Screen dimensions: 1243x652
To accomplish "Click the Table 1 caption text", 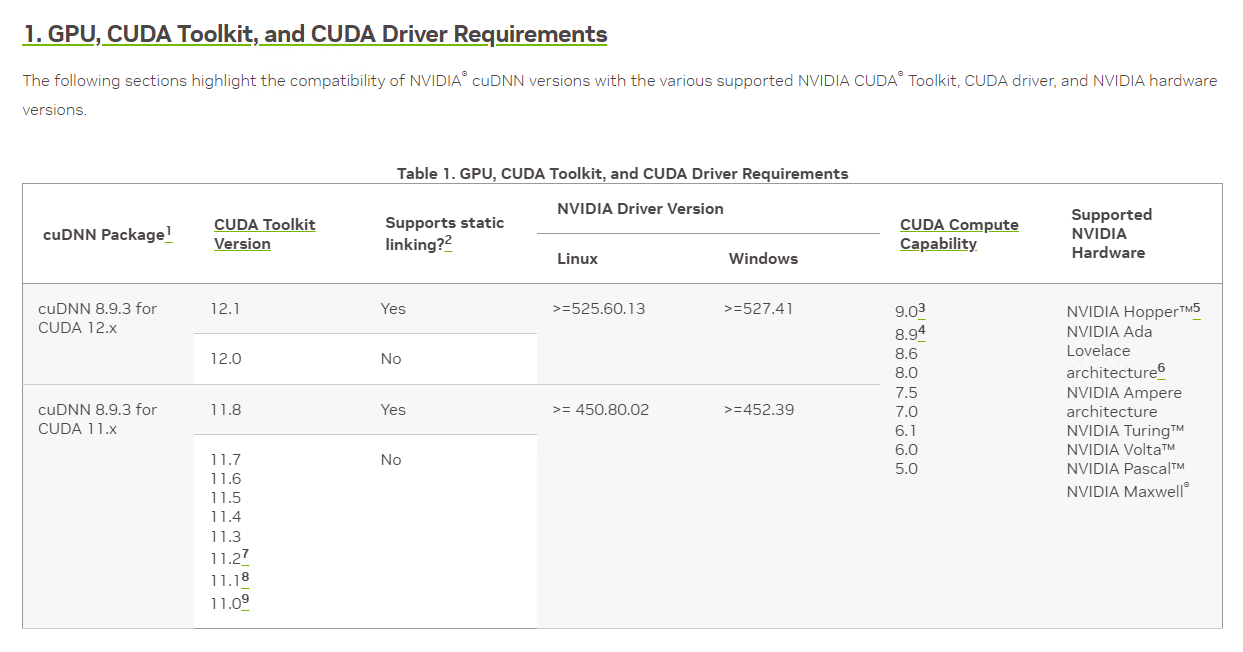I will [x=622, y=174].
